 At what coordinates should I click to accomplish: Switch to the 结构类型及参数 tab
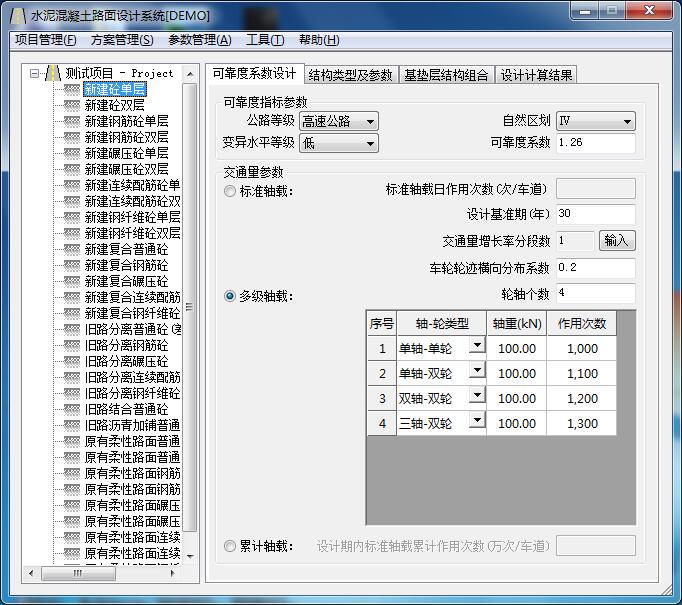[351, 75]
